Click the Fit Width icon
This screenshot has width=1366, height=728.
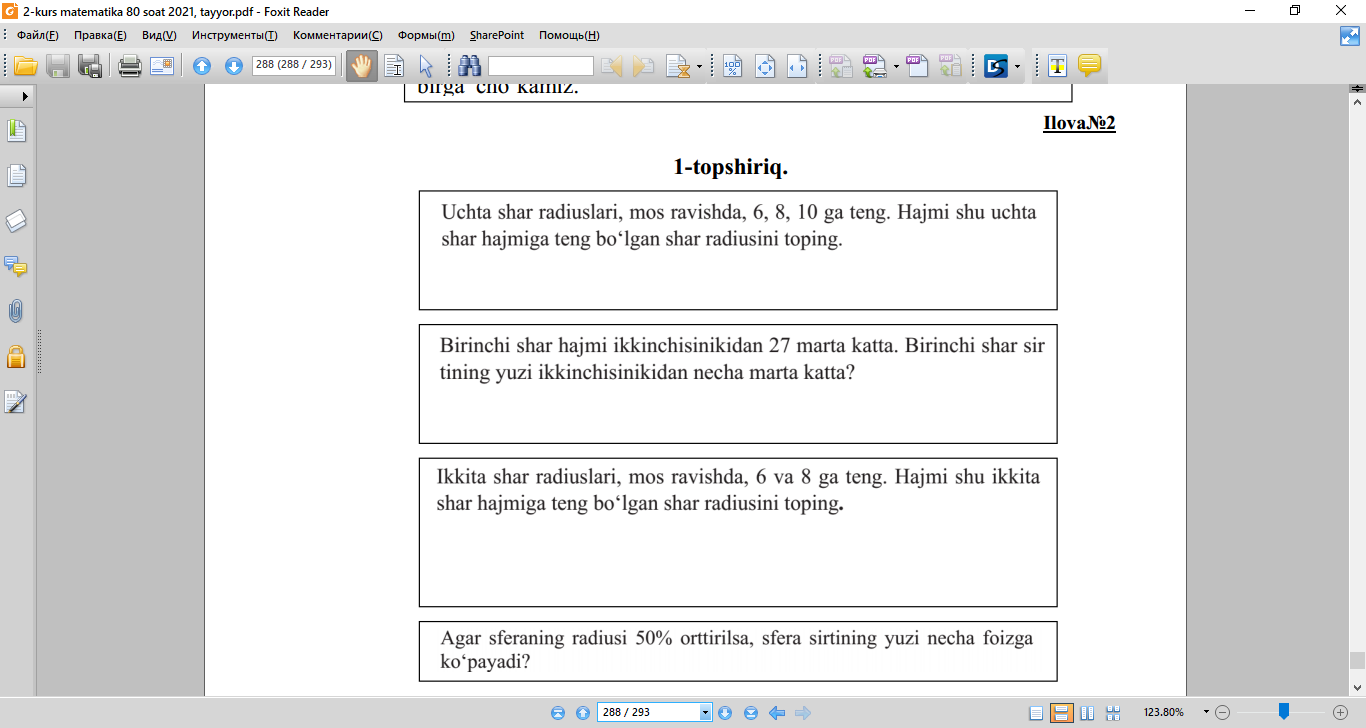[797, 67]
